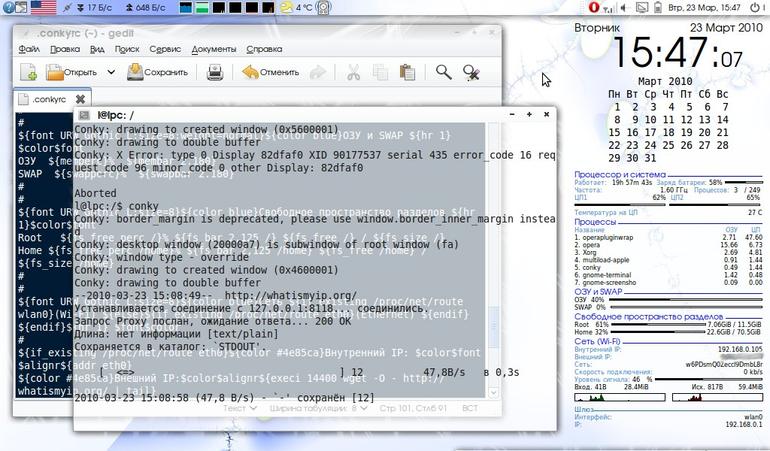This screenshot has height=451, width=770.
Task: Open Find with the magnifier icon
Action: [443, 72]
